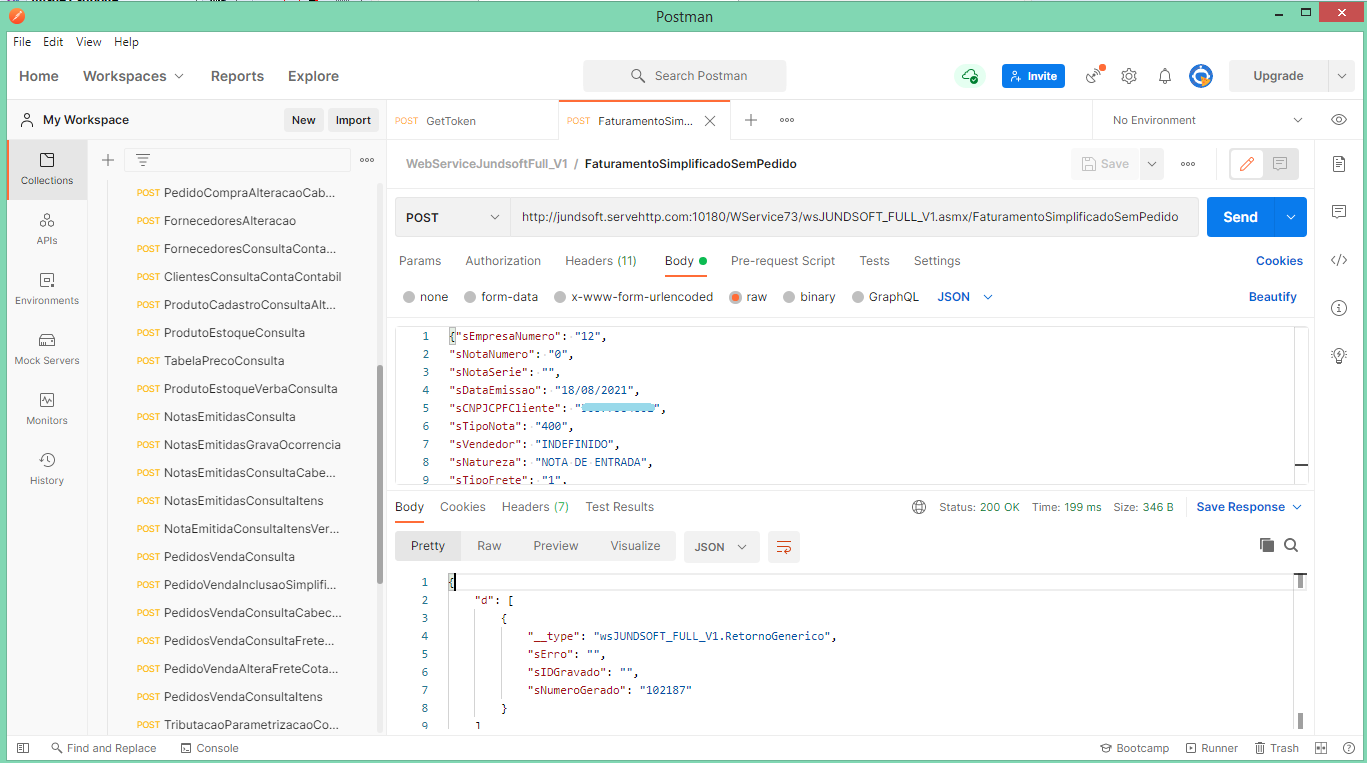The image size is (1367, 763).
Task: Expand the No Environment selector
Action: coord(1207,120)
